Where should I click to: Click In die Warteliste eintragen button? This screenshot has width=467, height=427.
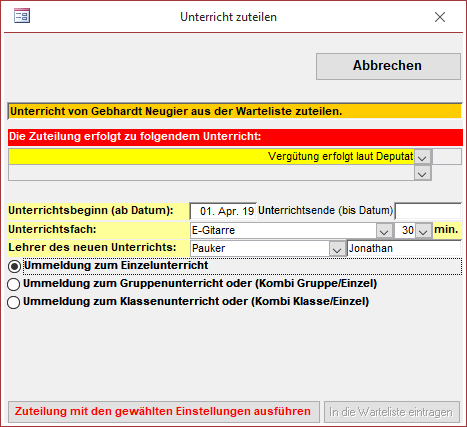[x=392, y=412]
